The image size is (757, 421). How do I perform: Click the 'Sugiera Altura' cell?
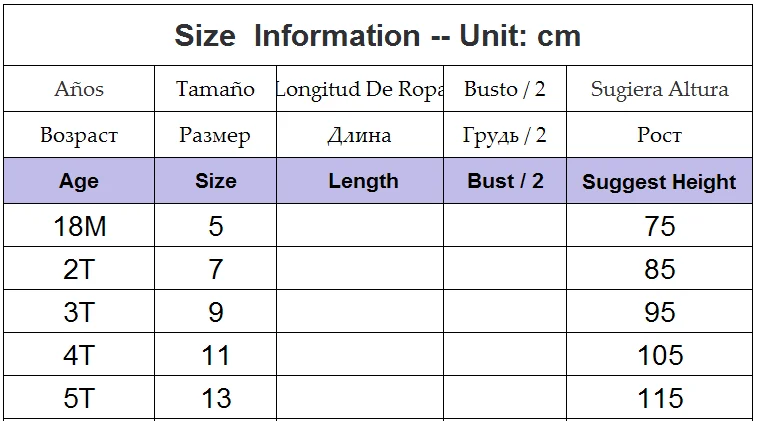659,89
